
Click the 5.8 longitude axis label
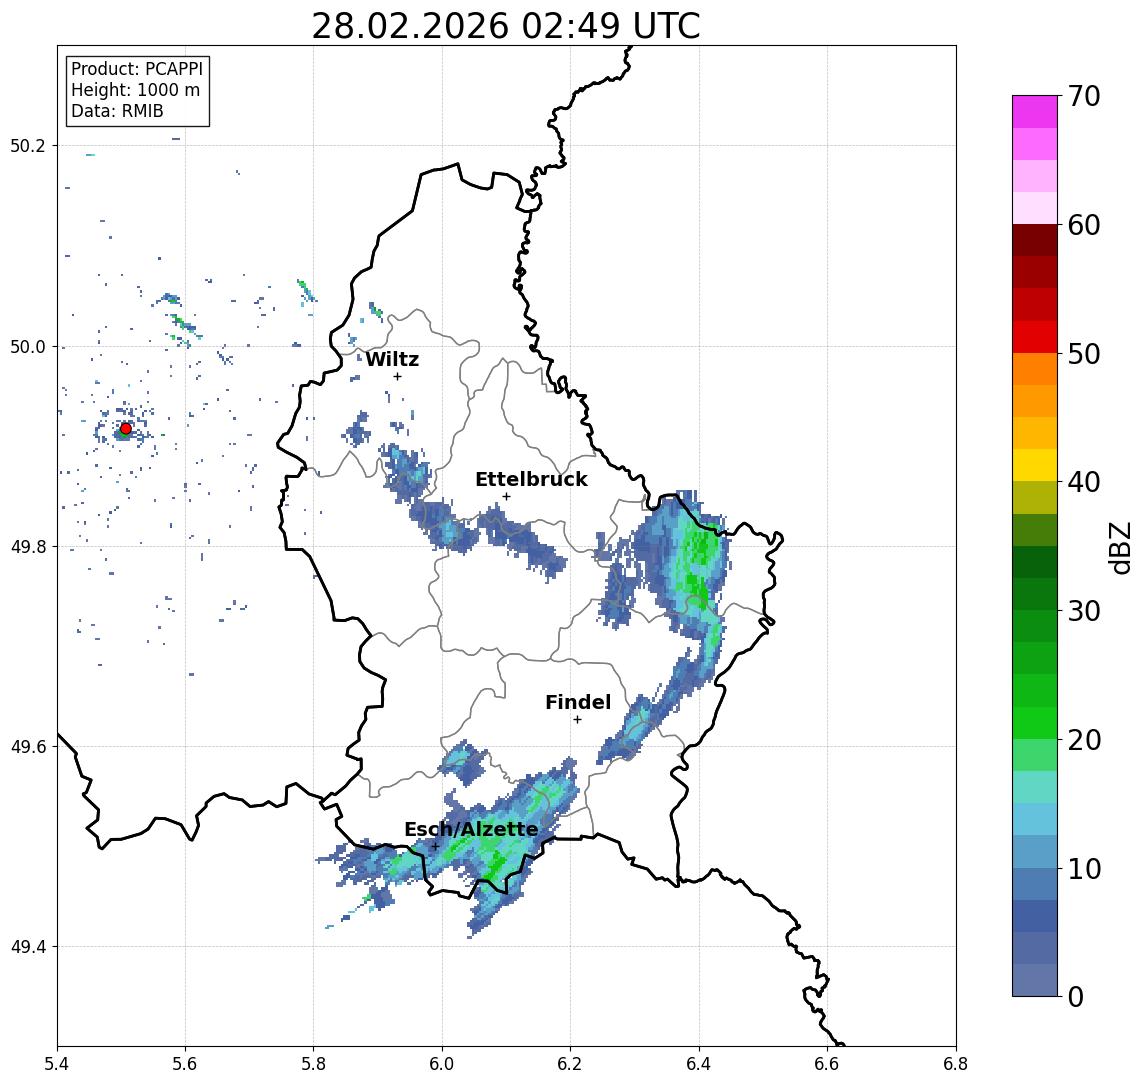tap(313, 1064)
